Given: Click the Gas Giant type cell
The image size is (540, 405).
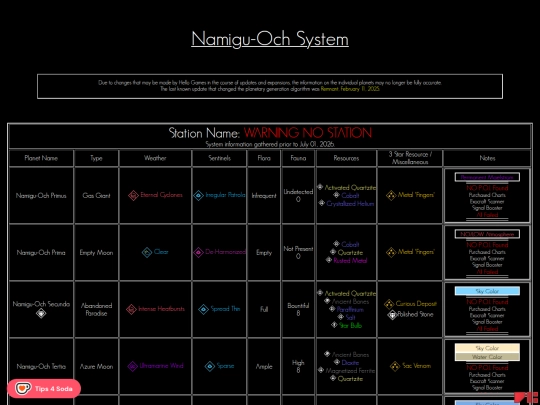Looking at the screenshot, I should point(96,196).
